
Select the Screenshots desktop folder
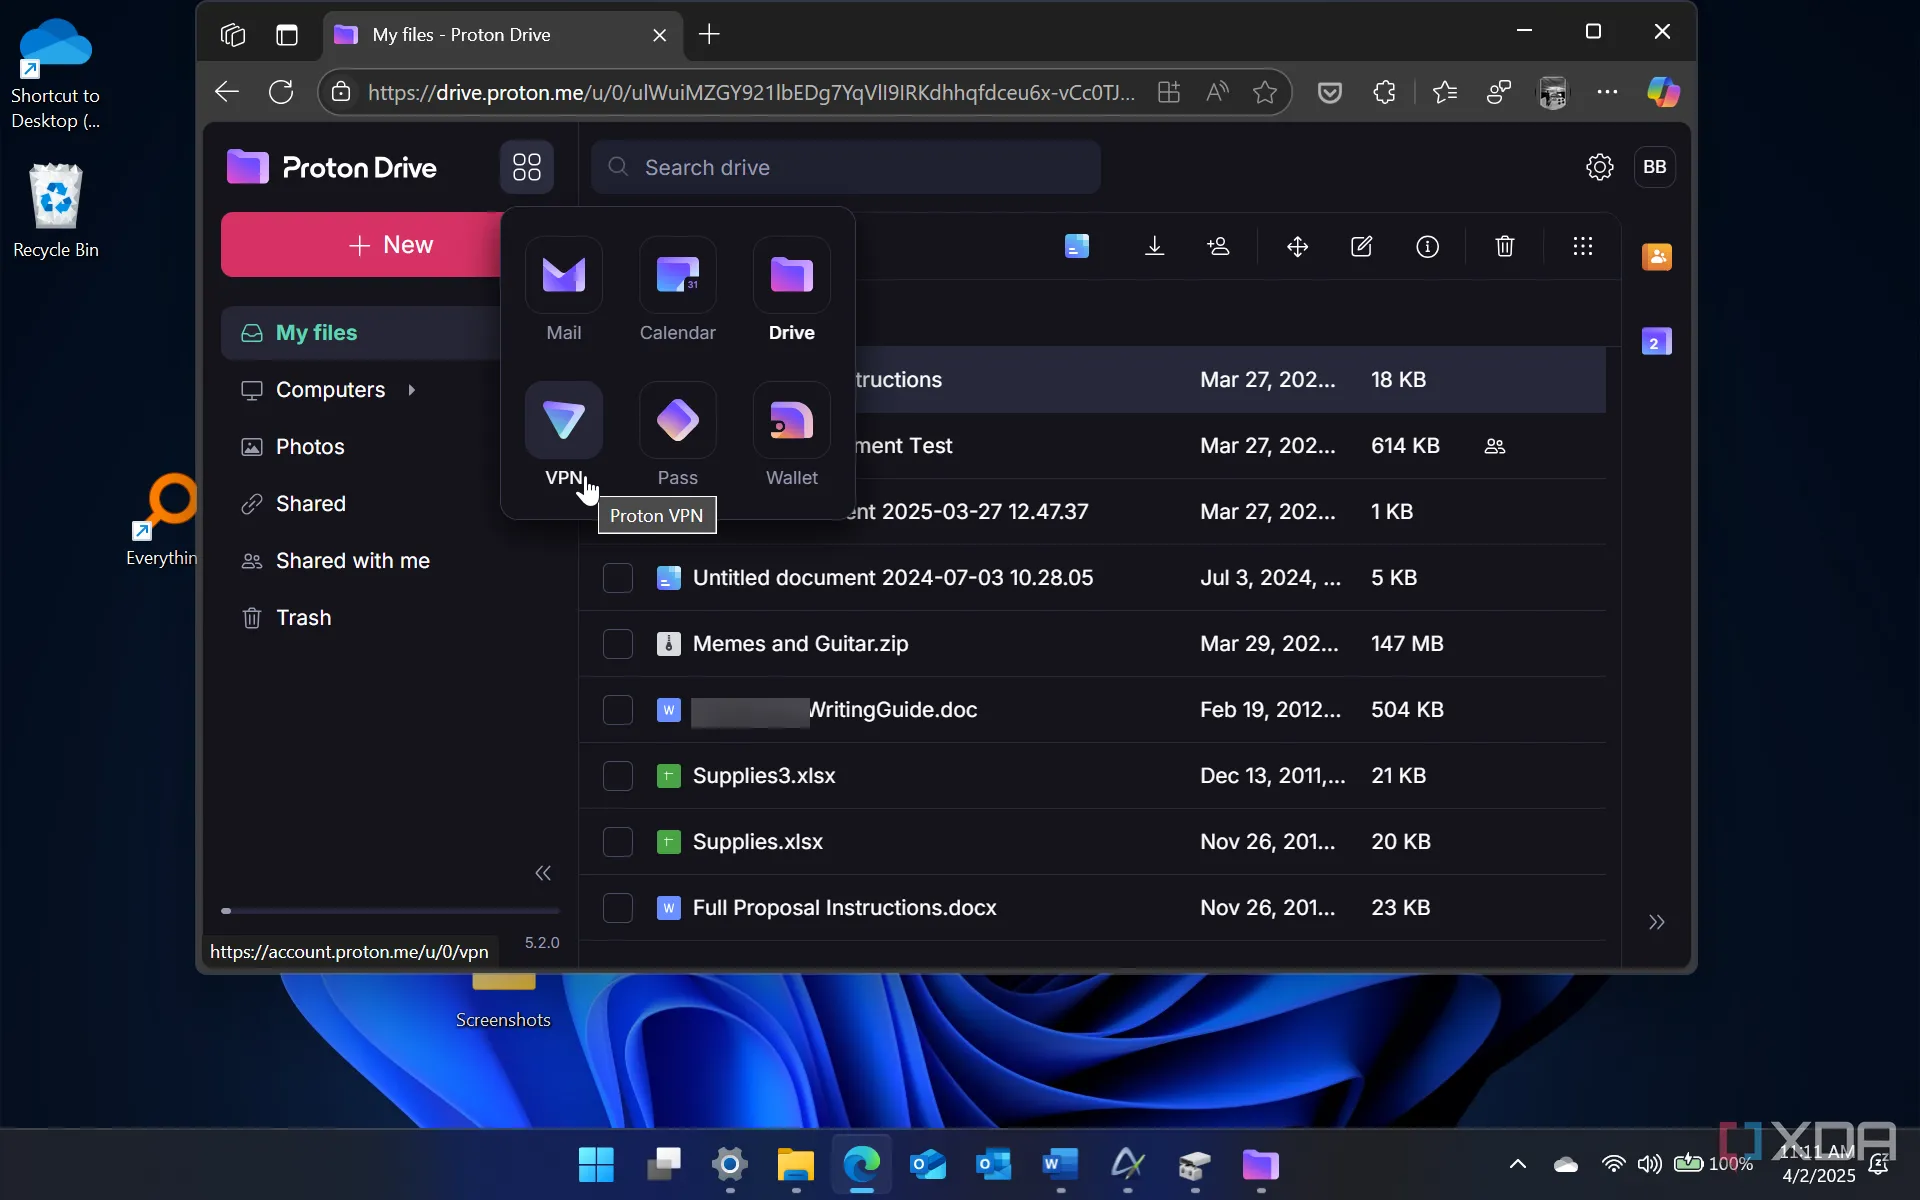click(x=503, y=1003)
